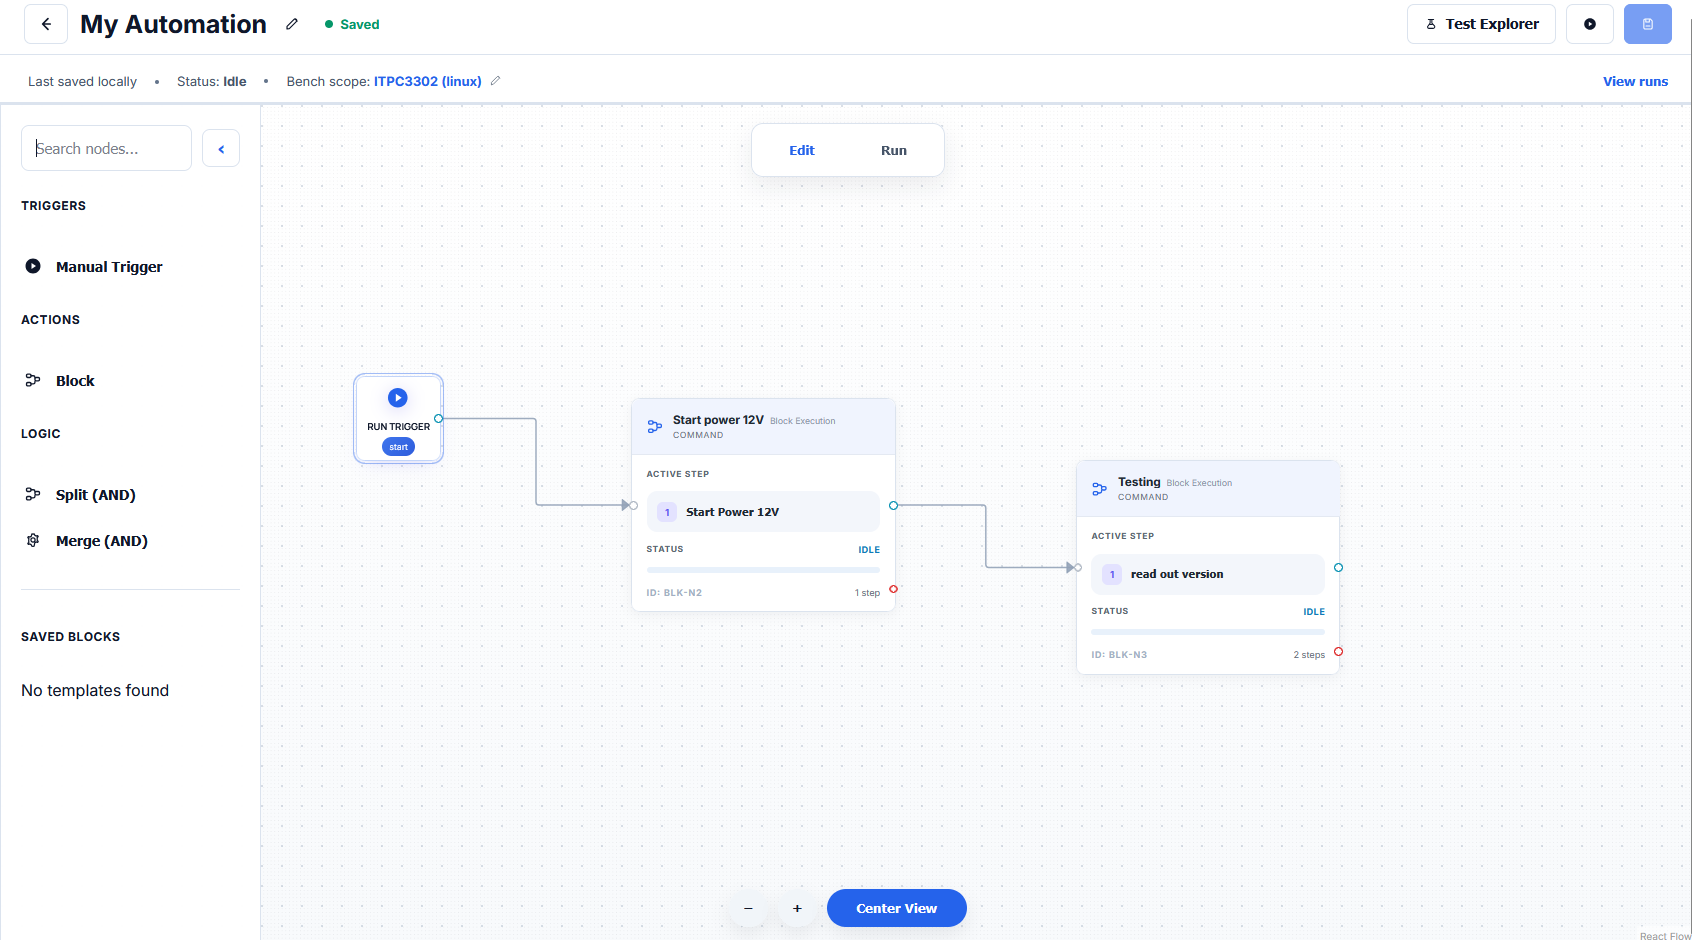Switch to Run mode tab
Screen dimensions: 1692x940
pos(894,150)
